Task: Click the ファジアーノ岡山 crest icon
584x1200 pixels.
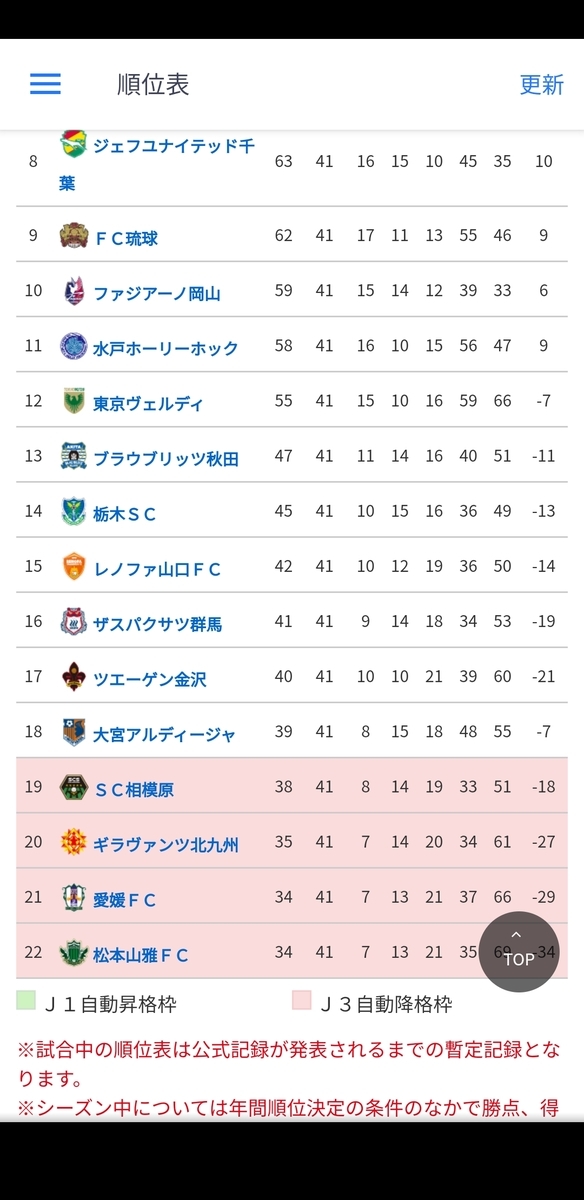Action: point(73,292)
